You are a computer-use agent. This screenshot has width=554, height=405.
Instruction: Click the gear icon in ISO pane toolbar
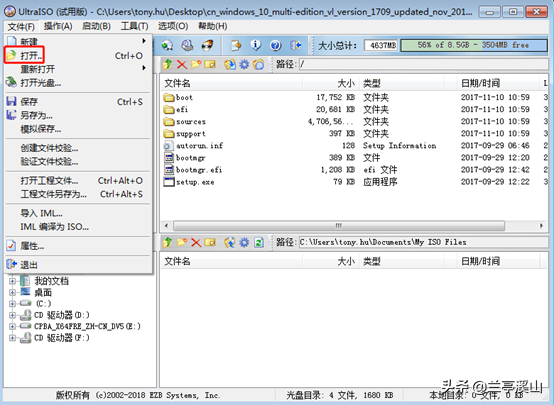coord(244,64)
